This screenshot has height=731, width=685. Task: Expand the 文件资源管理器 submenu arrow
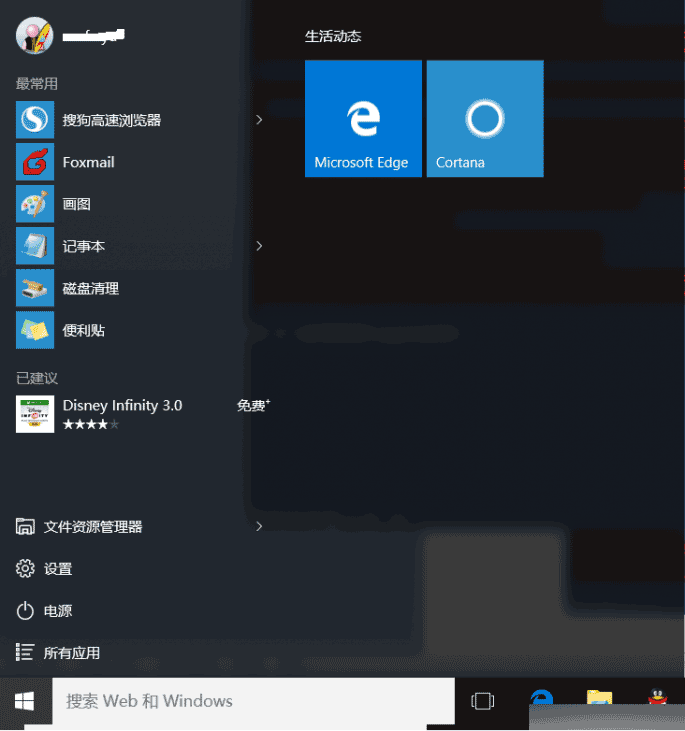(259, 526)
